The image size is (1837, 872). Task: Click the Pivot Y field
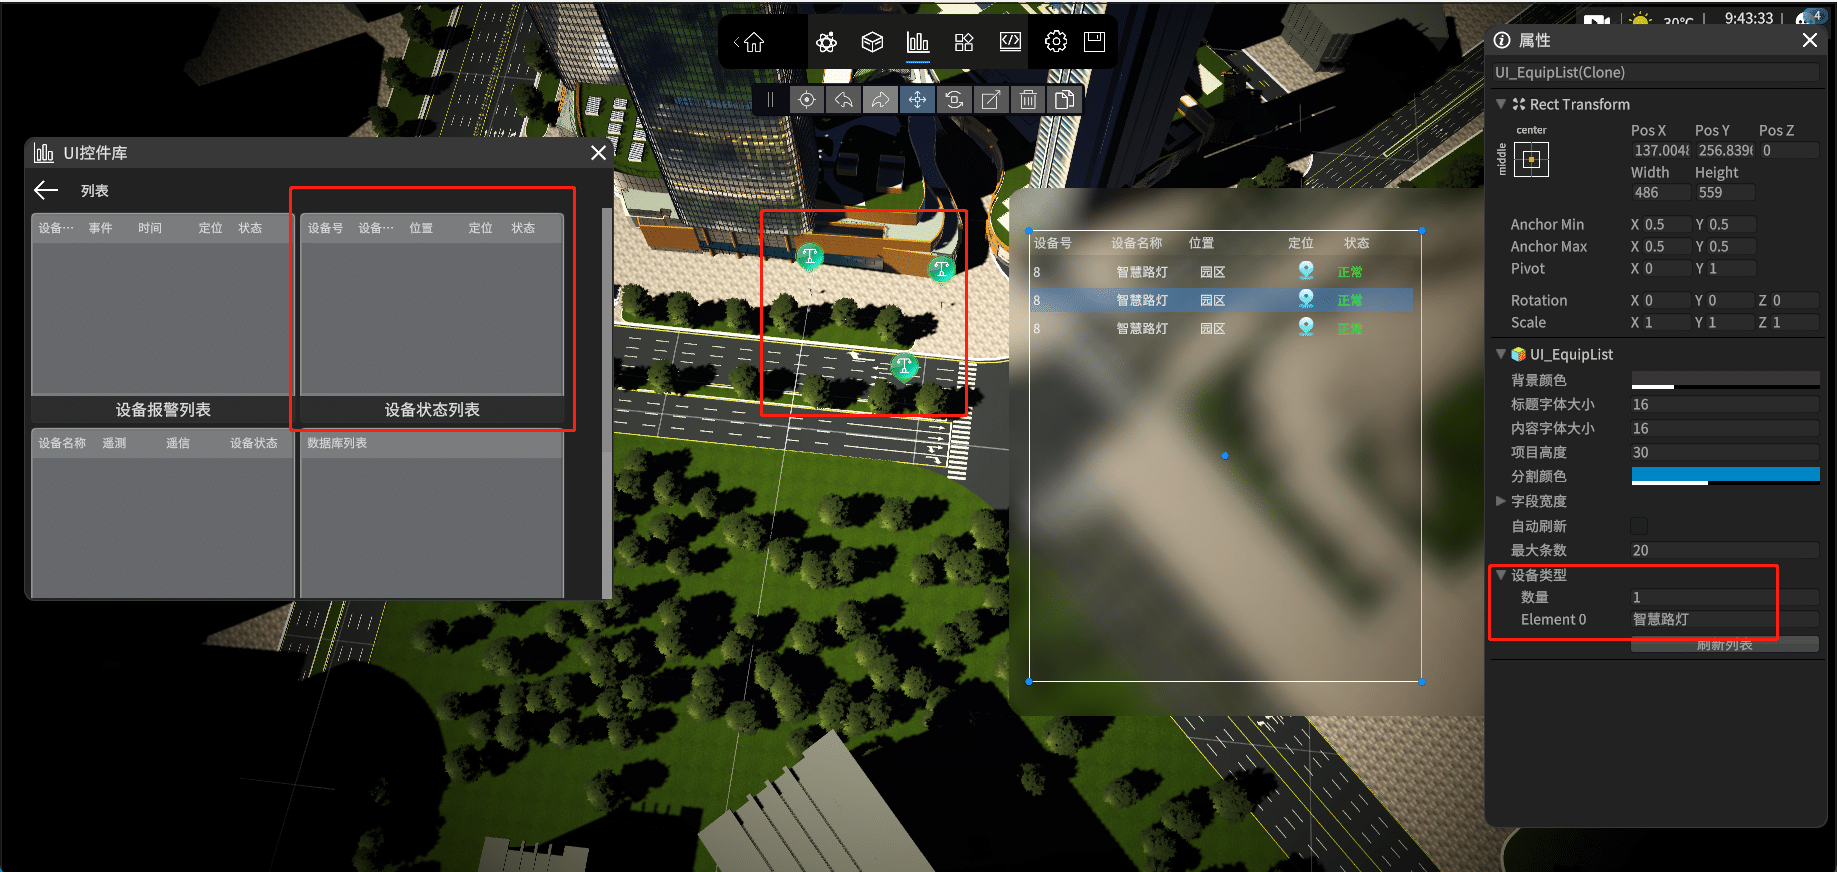click(1731, 268)
